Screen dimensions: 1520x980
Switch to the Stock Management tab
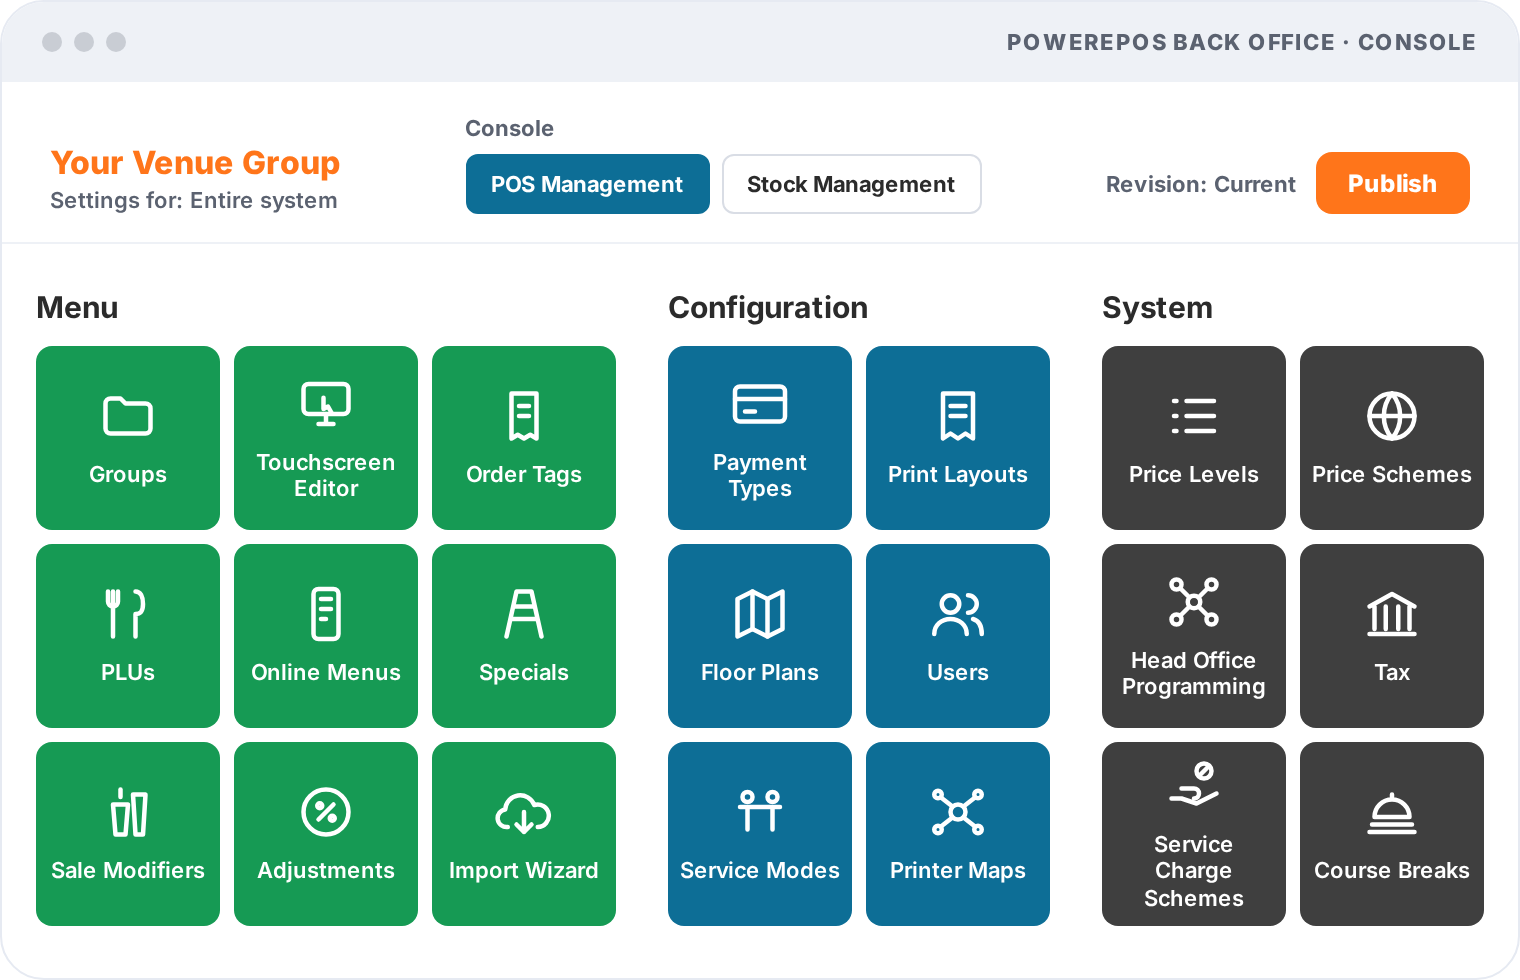[851, 184]
